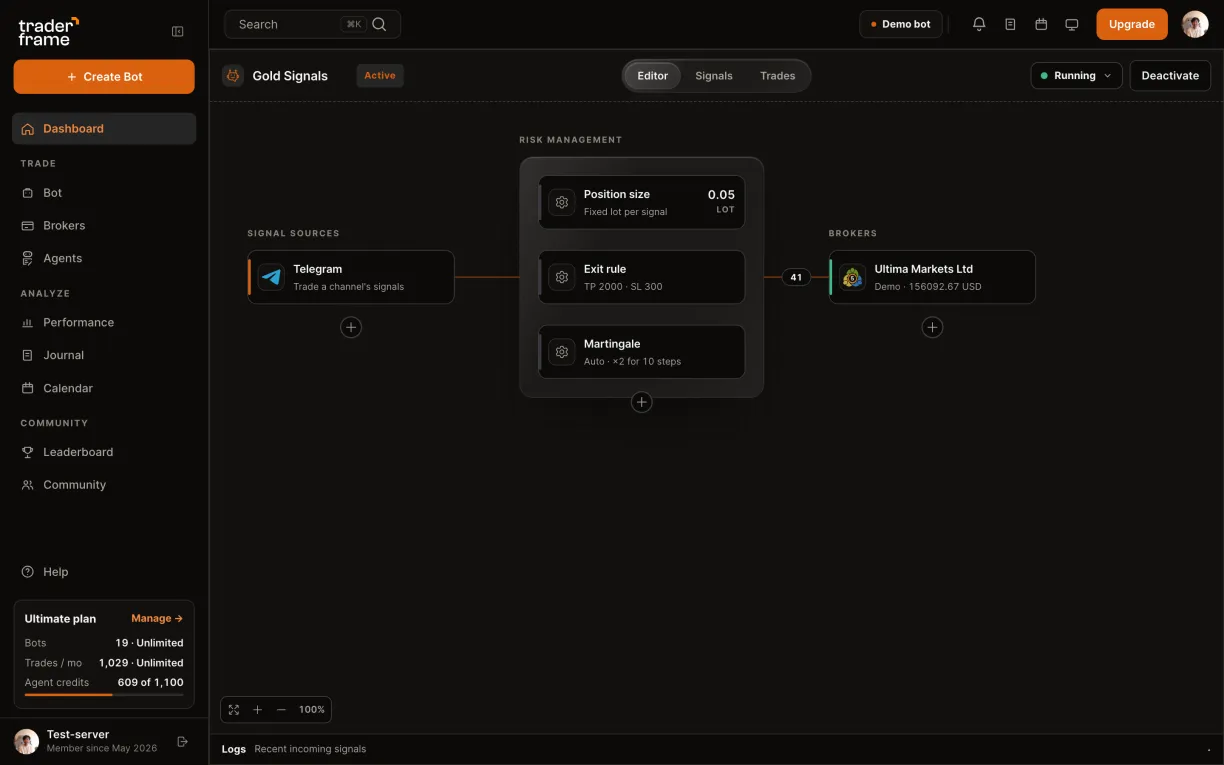Zoom in on the canvas
1224x765 pixels.
(x=257, y=709)
